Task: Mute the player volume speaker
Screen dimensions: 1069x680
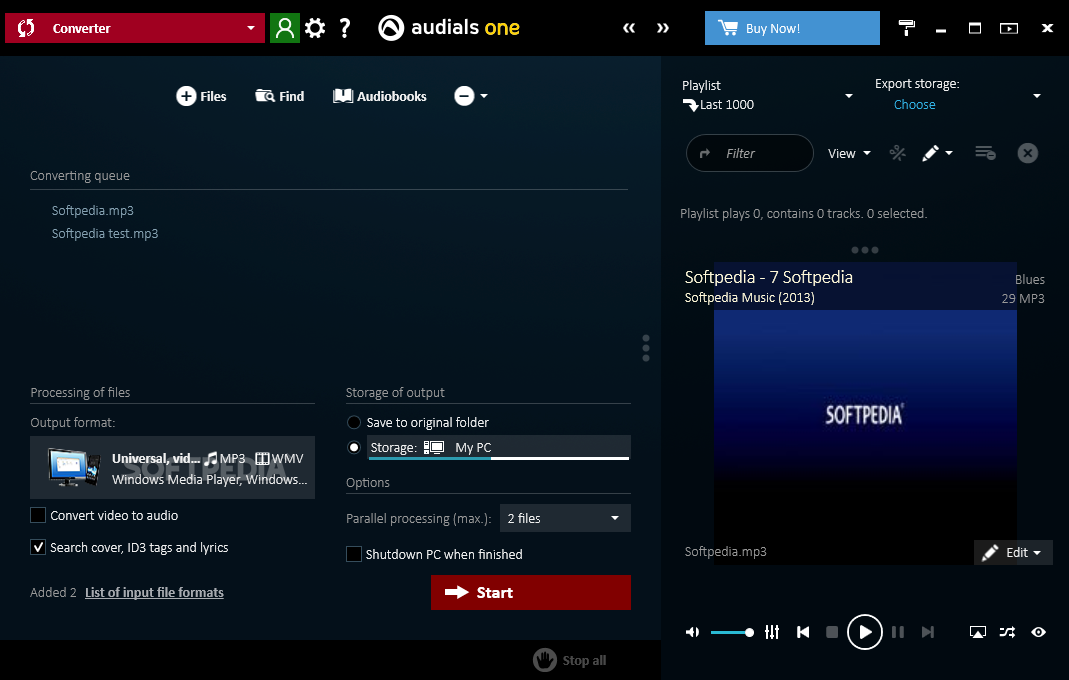Action: point(692,632)
